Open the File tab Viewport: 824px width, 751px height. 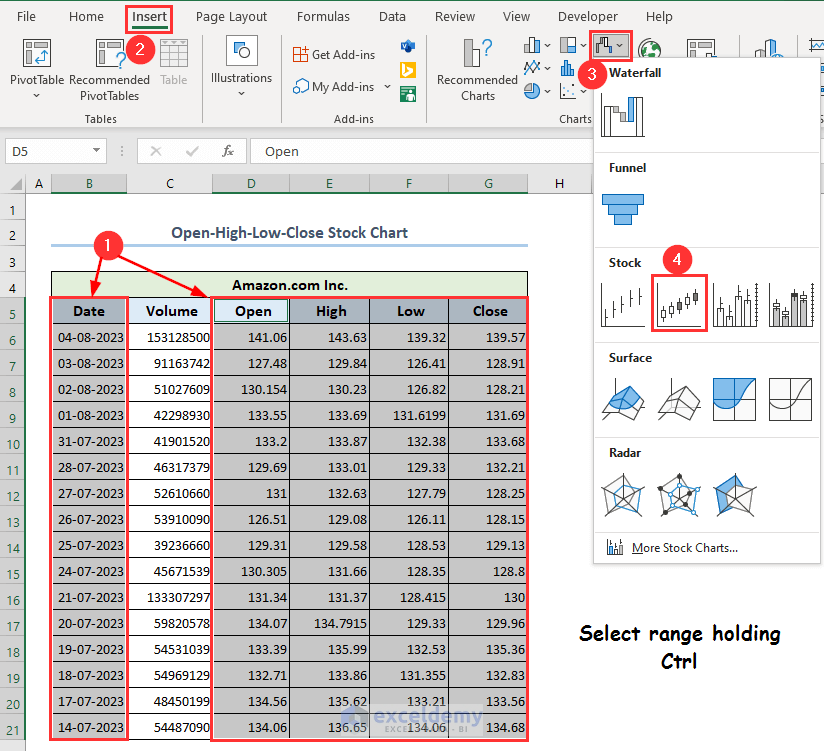(26, 17)
